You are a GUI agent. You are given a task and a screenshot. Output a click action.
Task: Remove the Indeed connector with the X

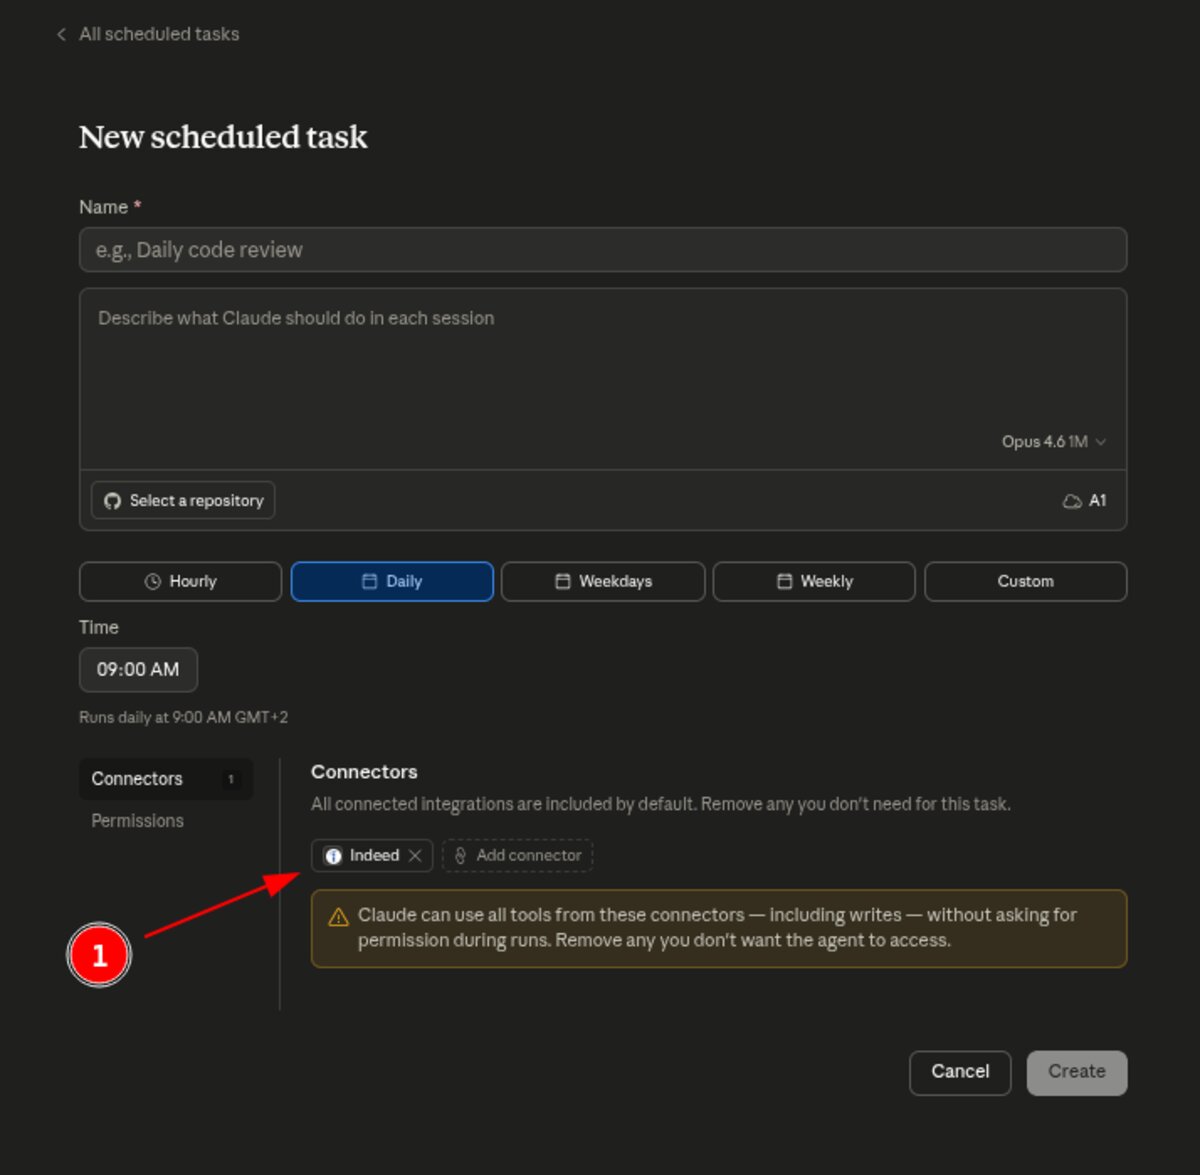point(416,855)
